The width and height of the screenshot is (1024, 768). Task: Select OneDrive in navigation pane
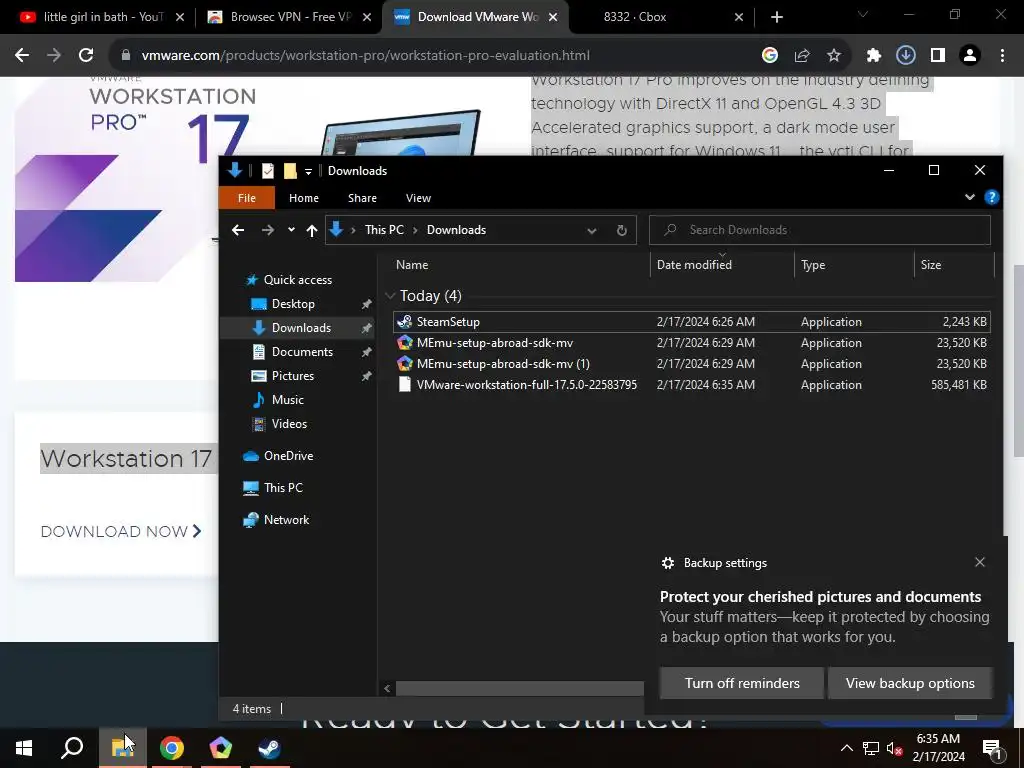[288, 456]
